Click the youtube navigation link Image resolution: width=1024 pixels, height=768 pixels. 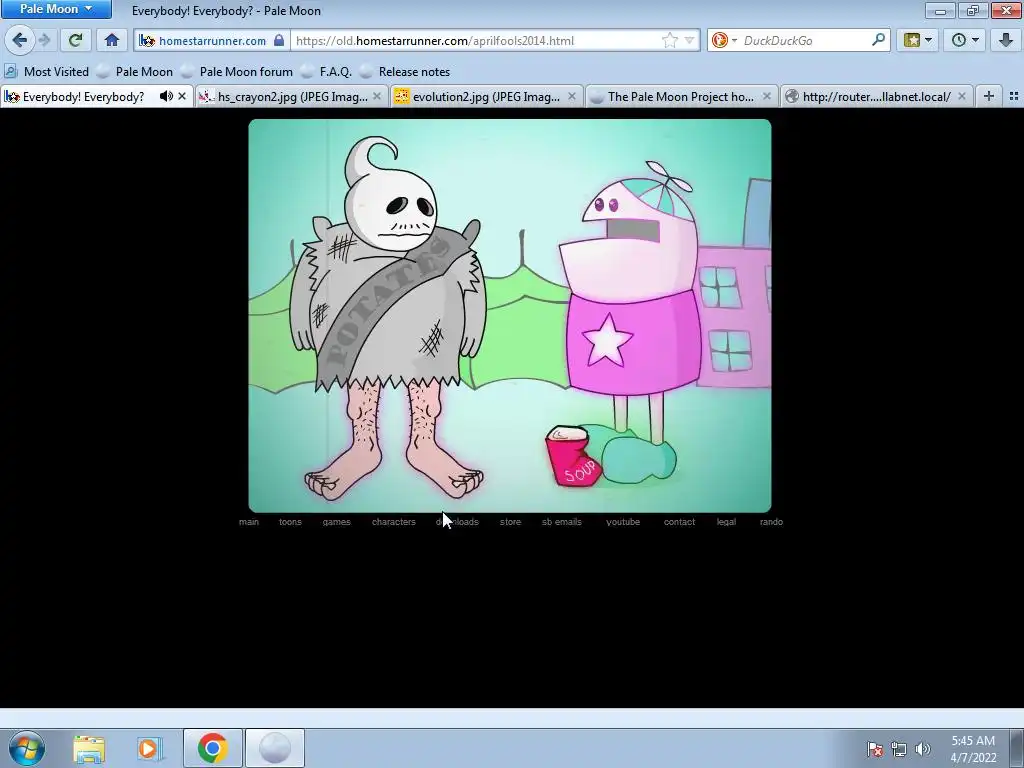pyautogui.click(x=623, y=522)
